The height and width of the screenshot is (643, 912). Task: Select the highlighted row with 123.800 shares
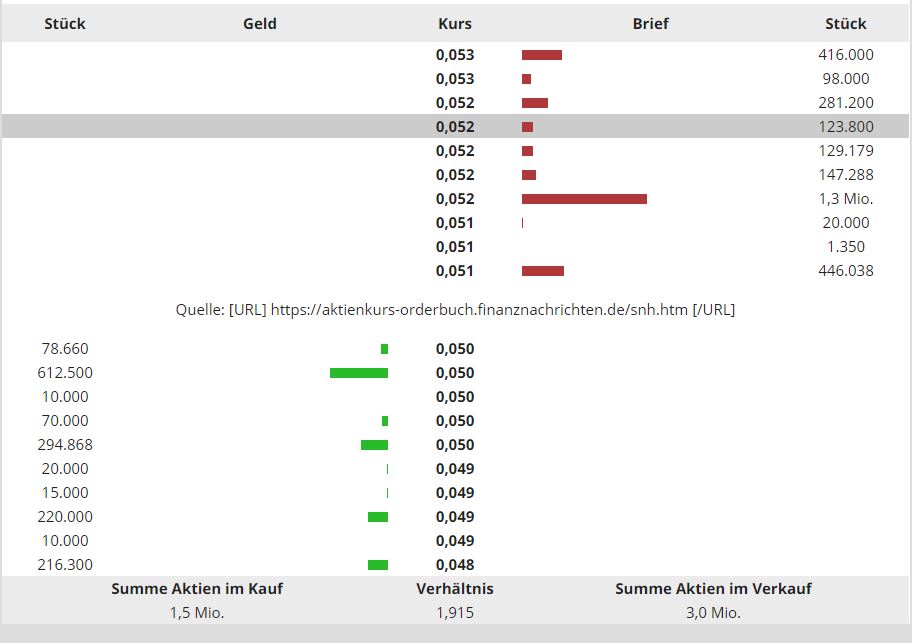[455, 127]
